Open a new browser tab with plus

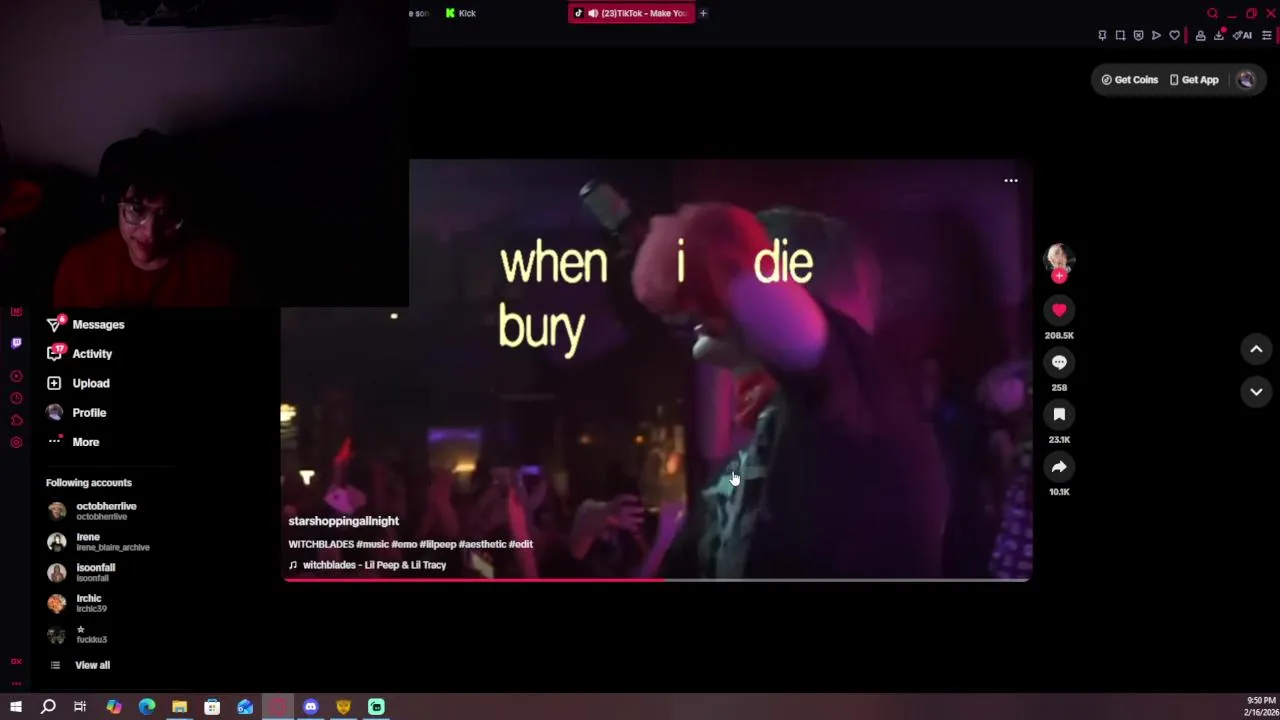pos(703,13)
